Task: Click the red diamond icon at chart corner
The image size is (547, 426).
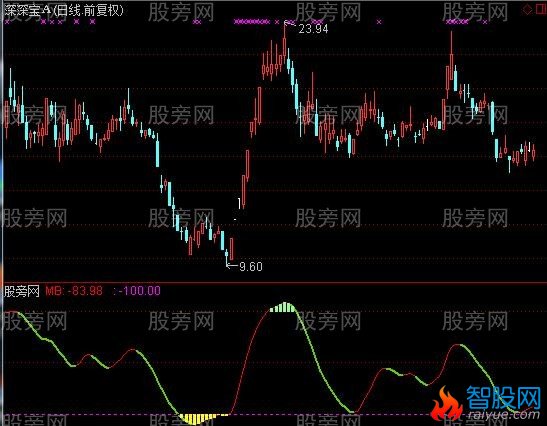Action: click(x=527, y=9)
